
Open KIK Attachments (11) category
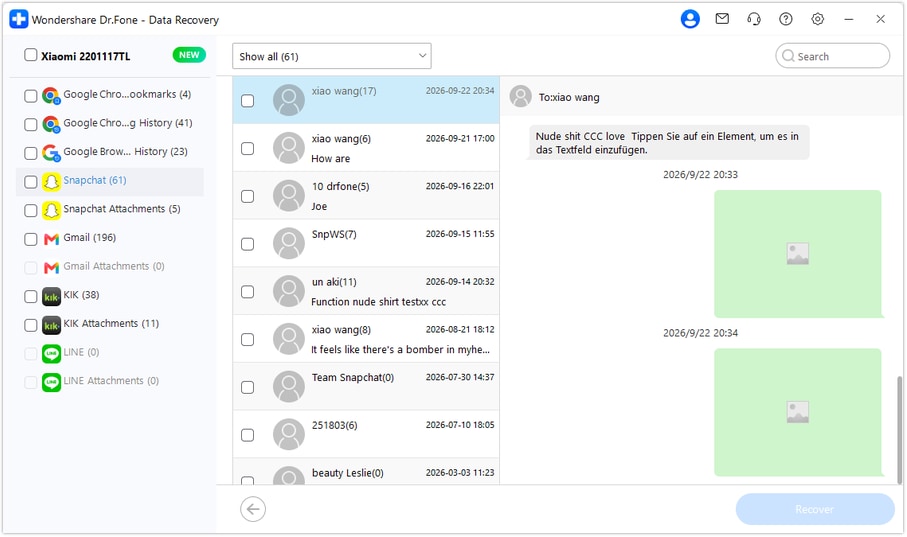point(111,323)
